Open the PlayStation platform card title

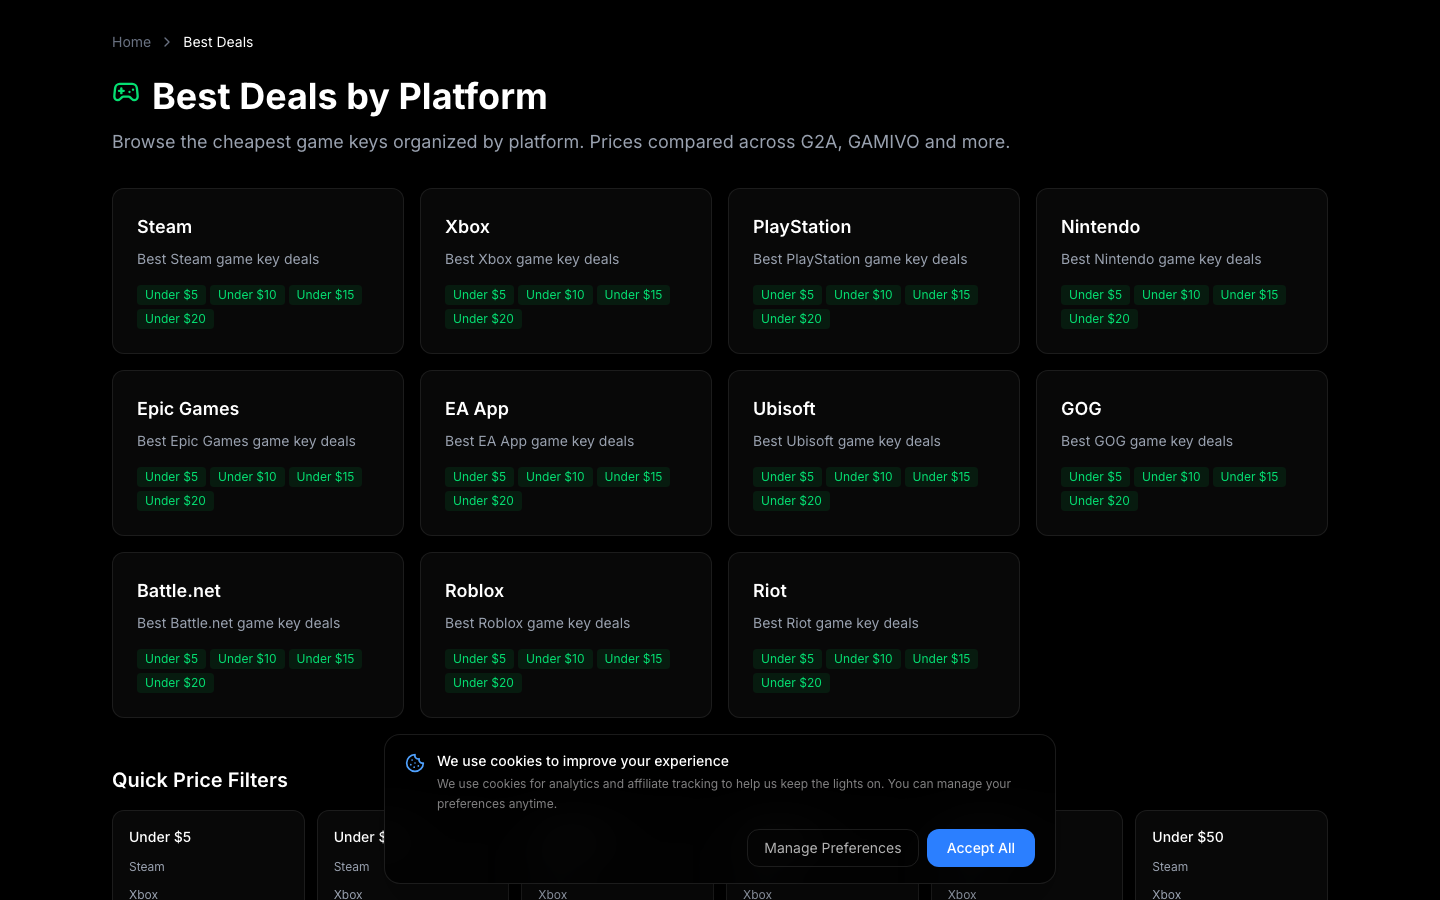802,227
